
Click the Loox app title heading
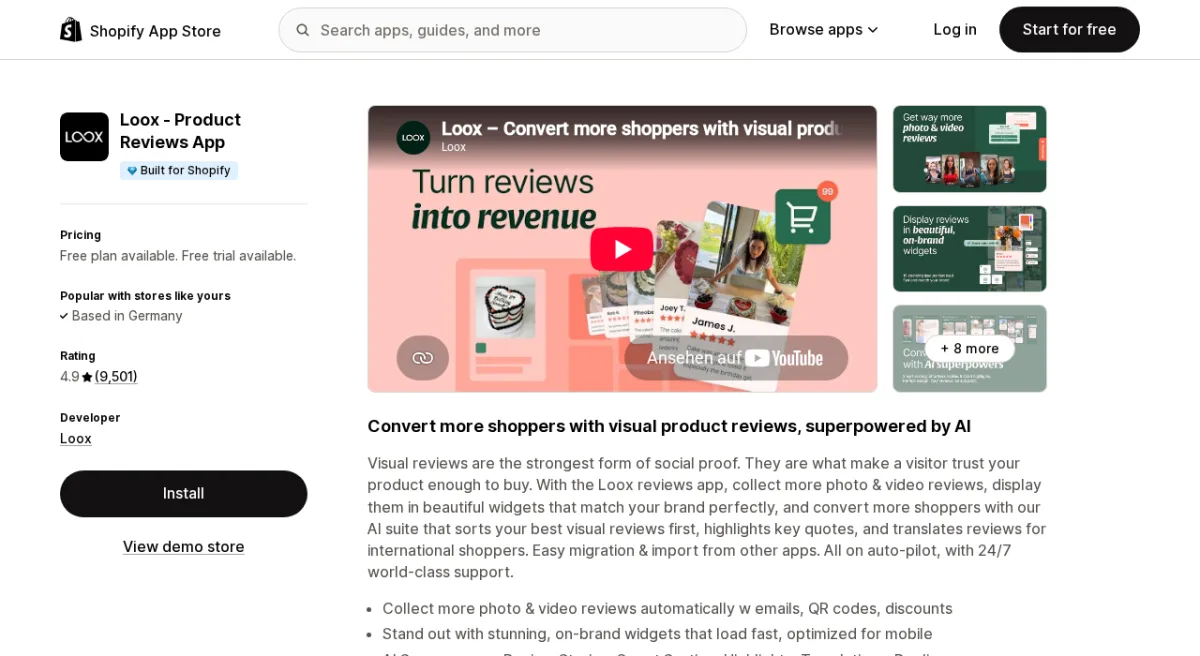[180, 131]
